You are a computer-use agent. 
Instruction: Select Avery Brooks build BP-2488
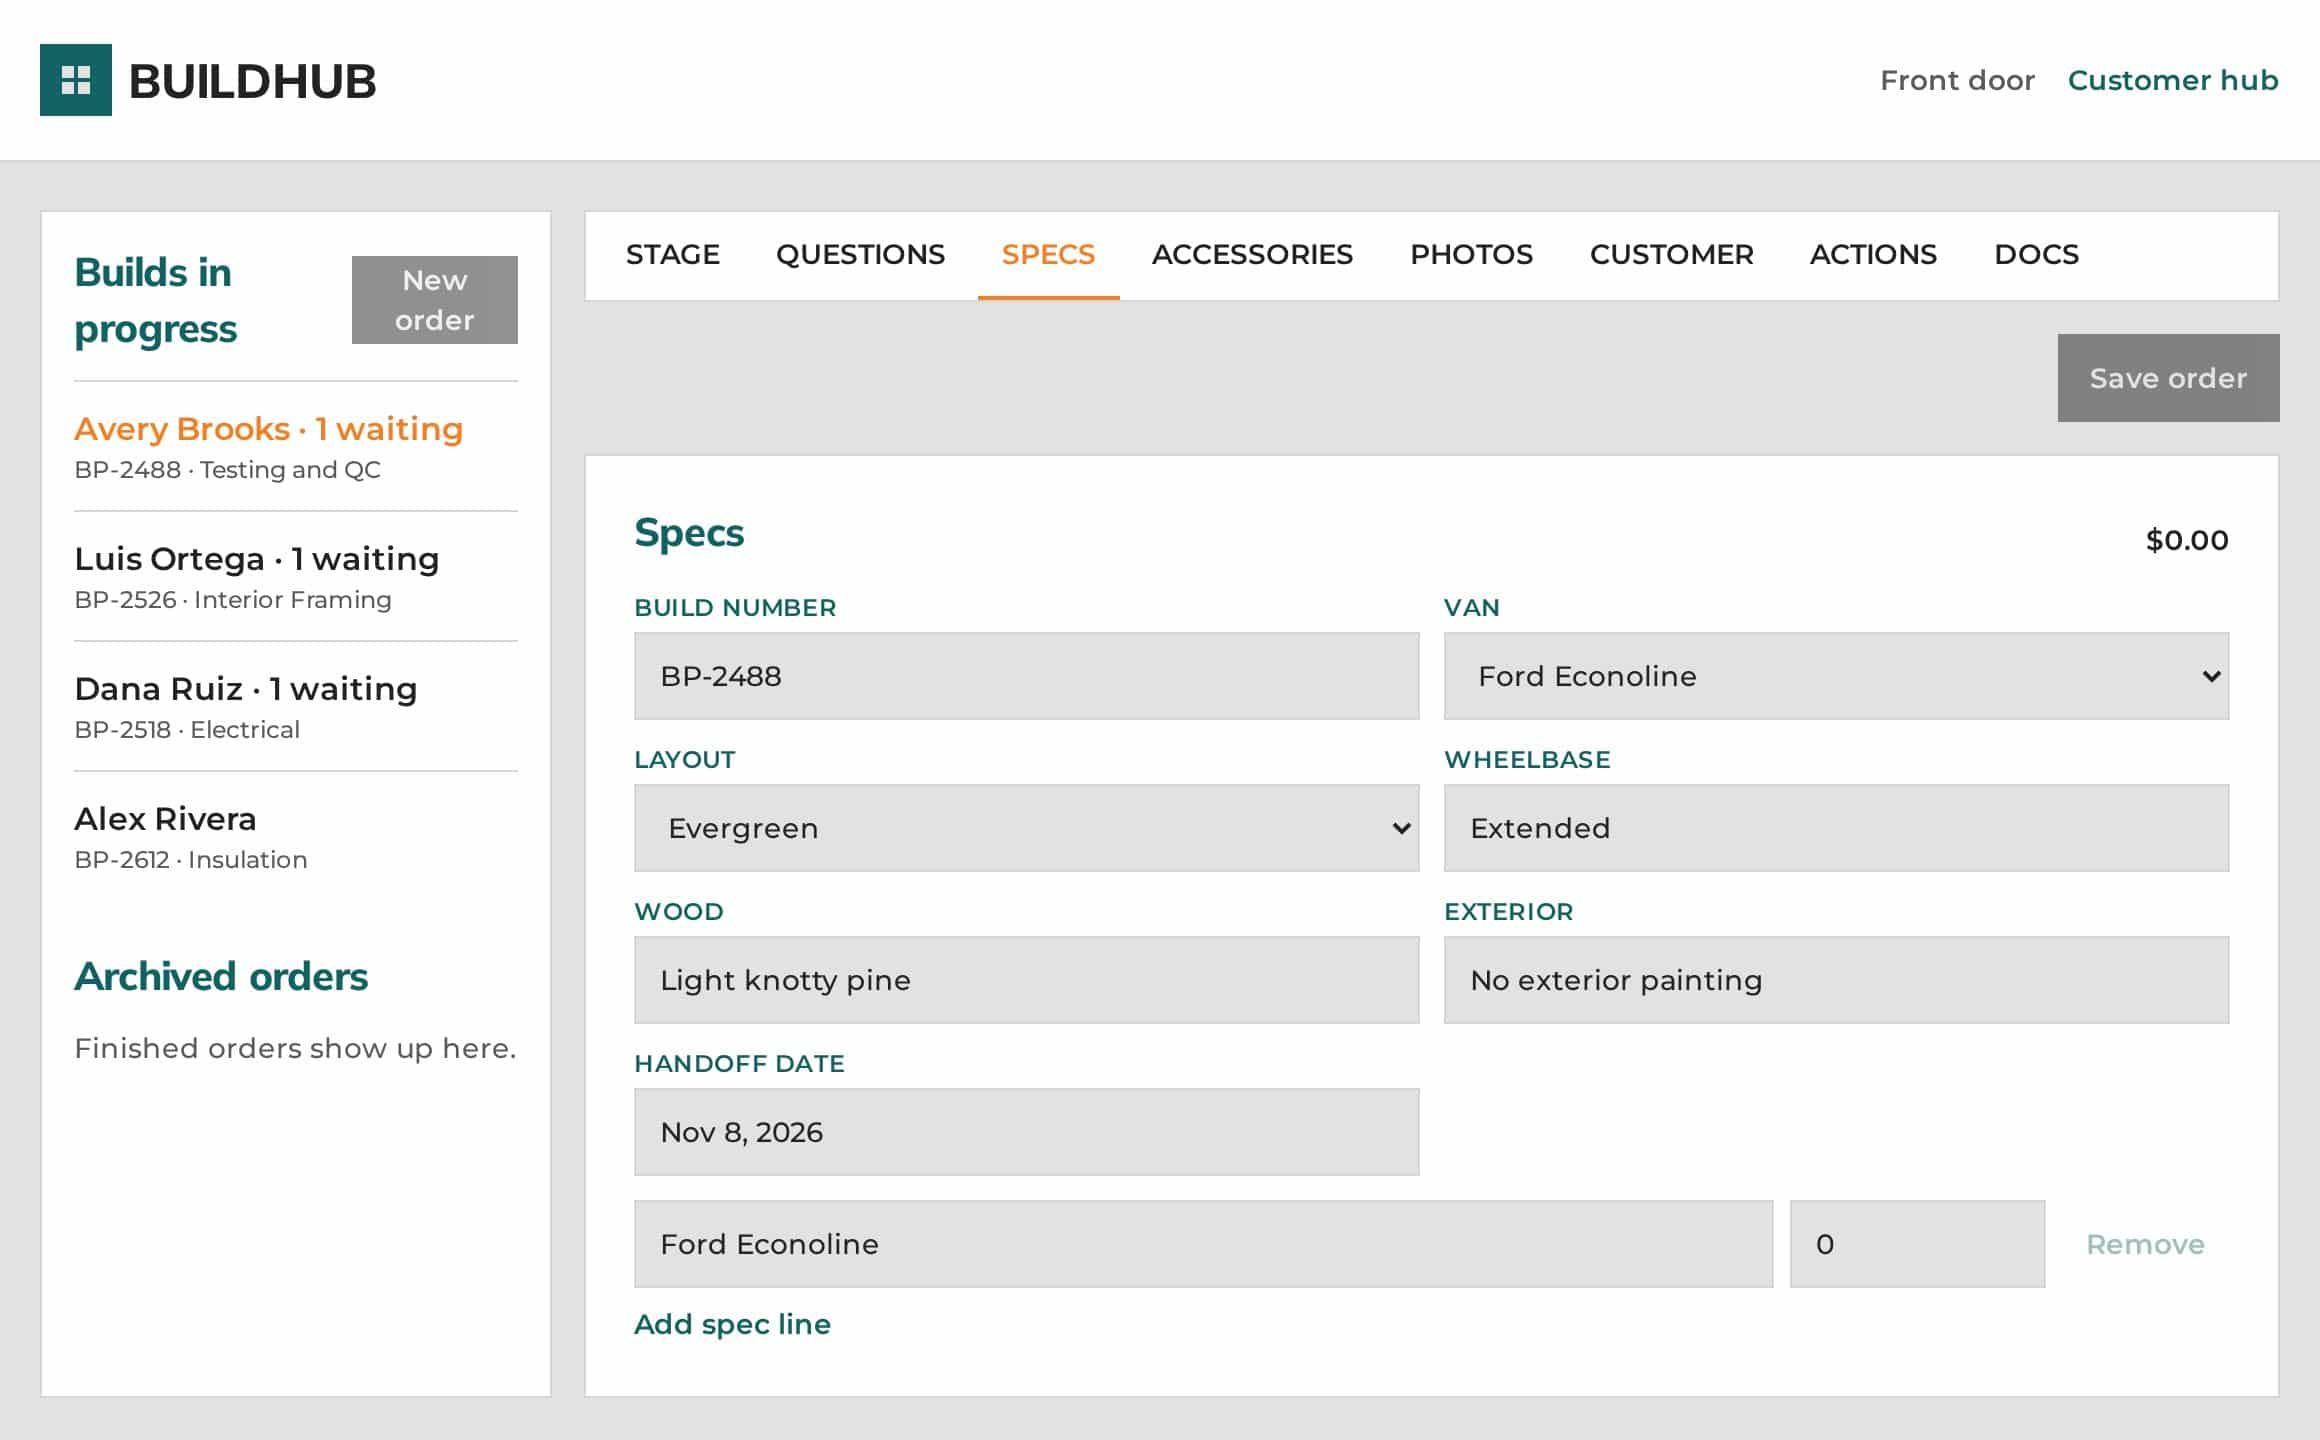(296, 447)
